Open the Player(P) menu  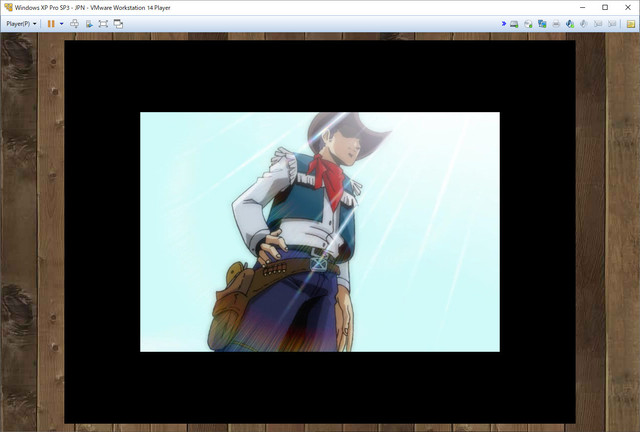coord(21,24)
